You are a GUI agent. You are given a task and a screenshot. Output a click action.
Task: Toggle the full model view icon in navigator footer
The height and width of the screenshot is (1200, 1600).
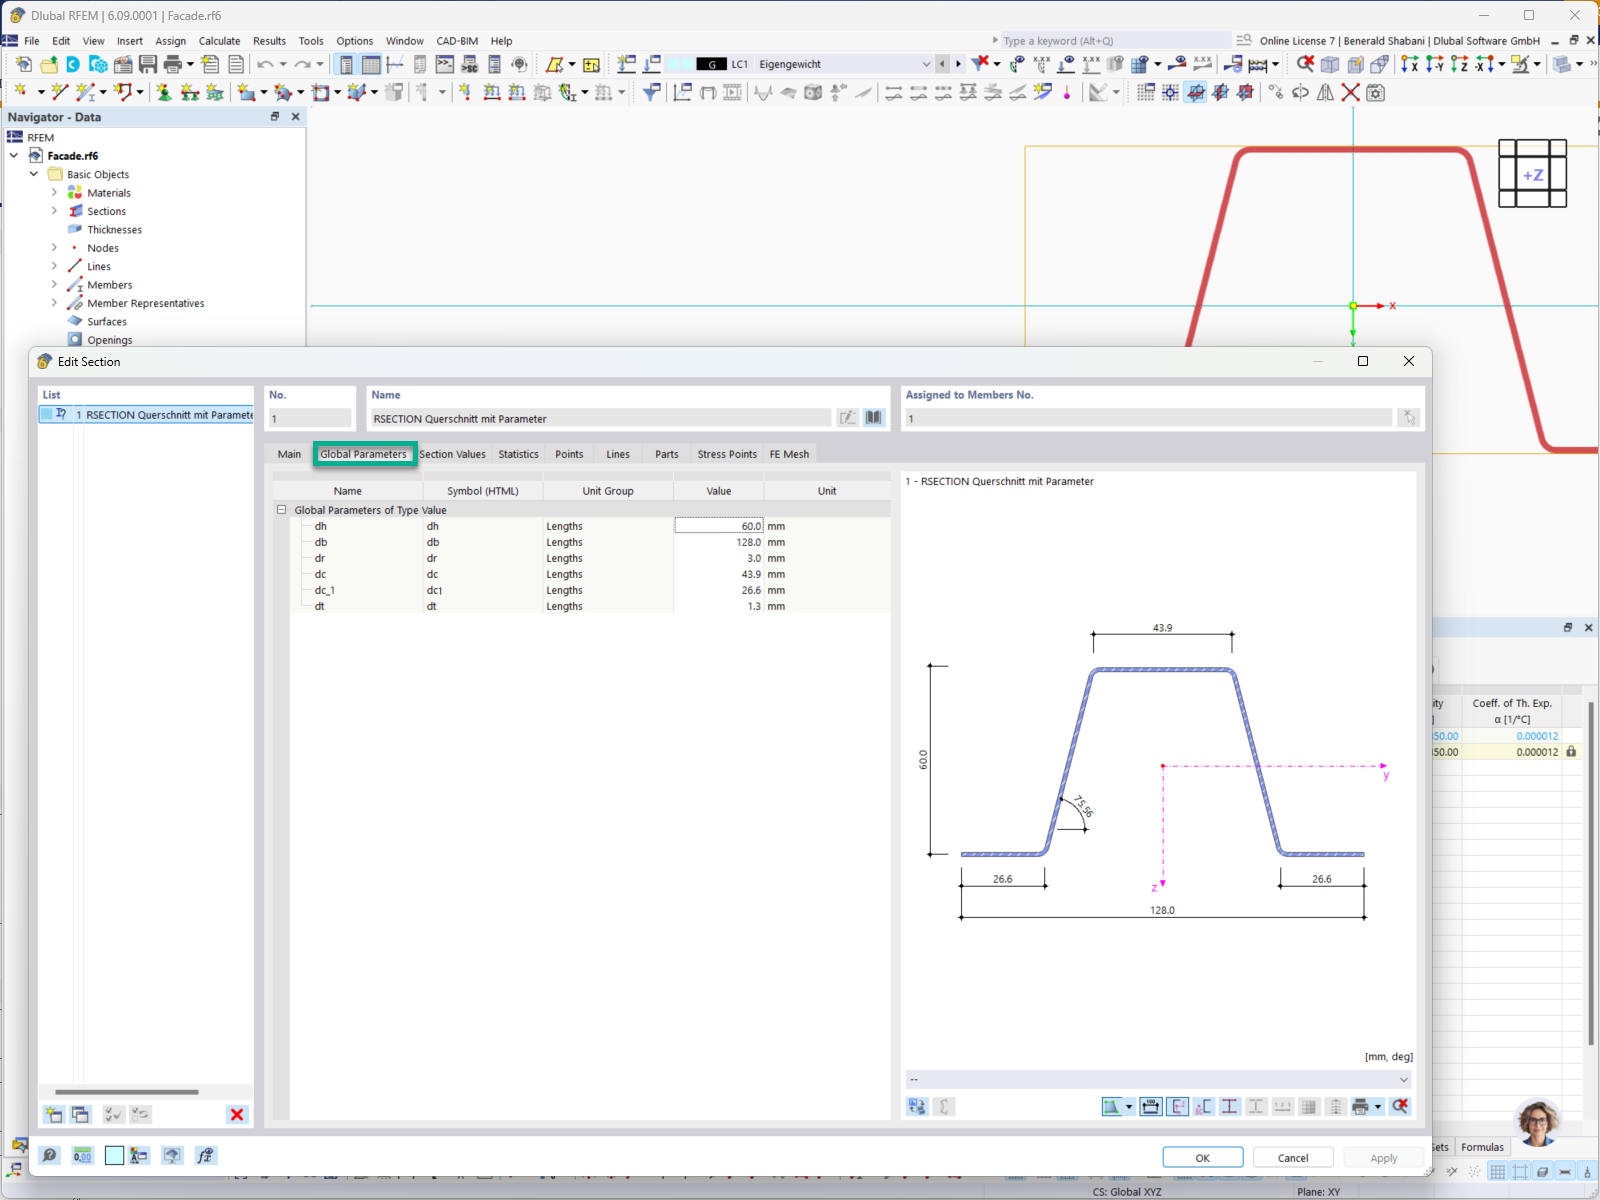(x=172, y=1155)
